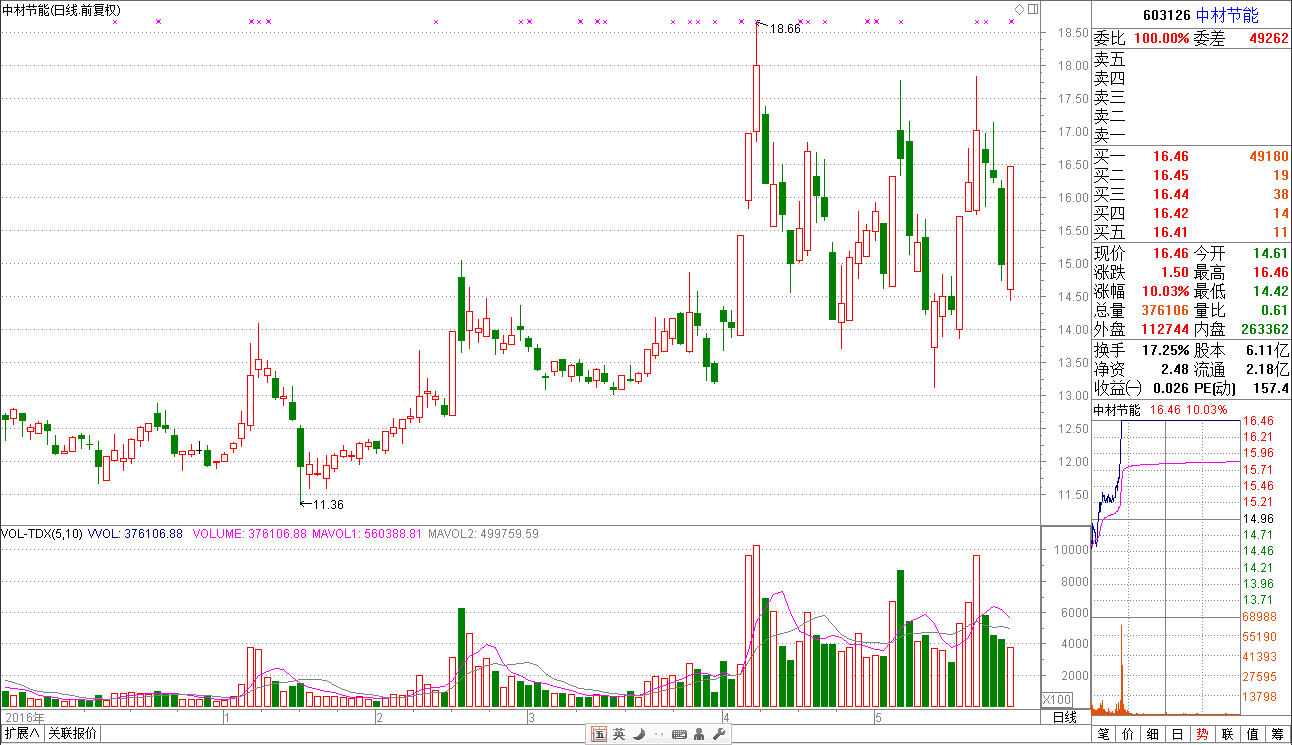1292x745 pixels.
Task: Click the '涨跌' value 1.50
Action: tap(1174, 272)
